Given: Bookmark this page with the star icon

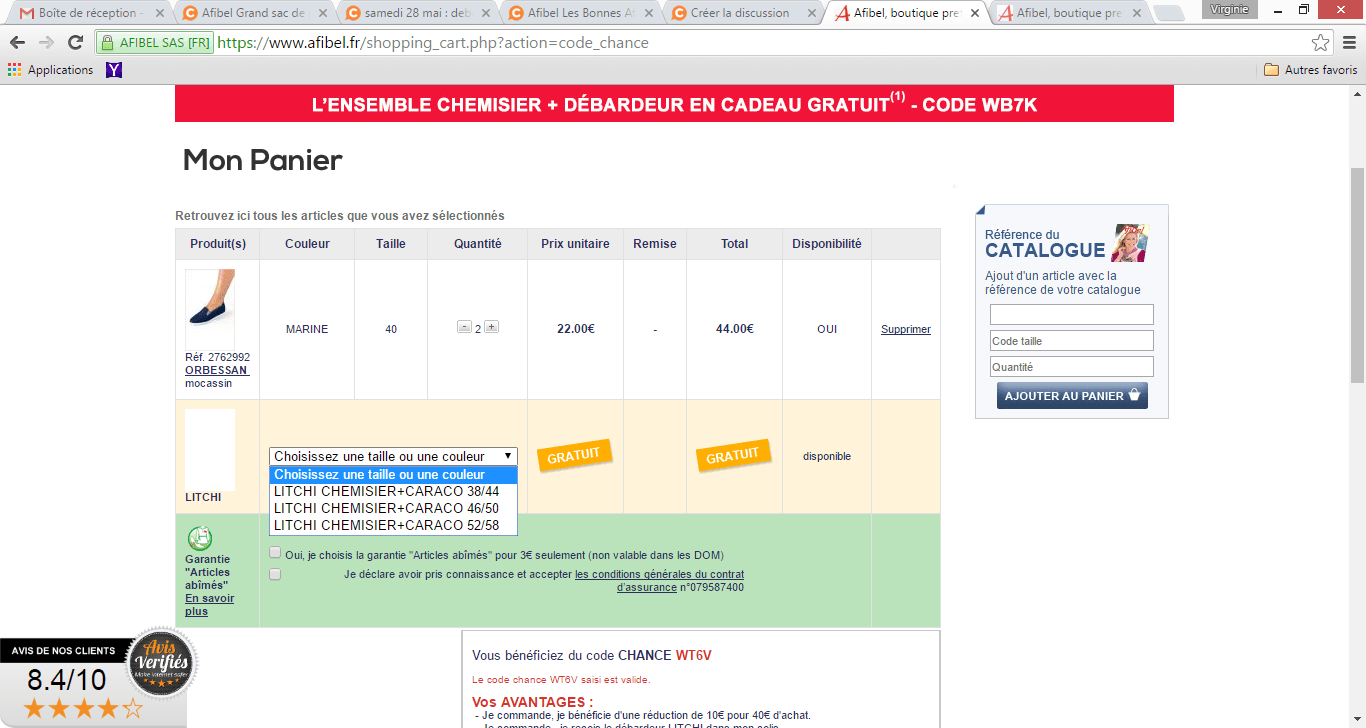Looking at the screenshot, I should pyautogui.click(x=1321, y=43).
